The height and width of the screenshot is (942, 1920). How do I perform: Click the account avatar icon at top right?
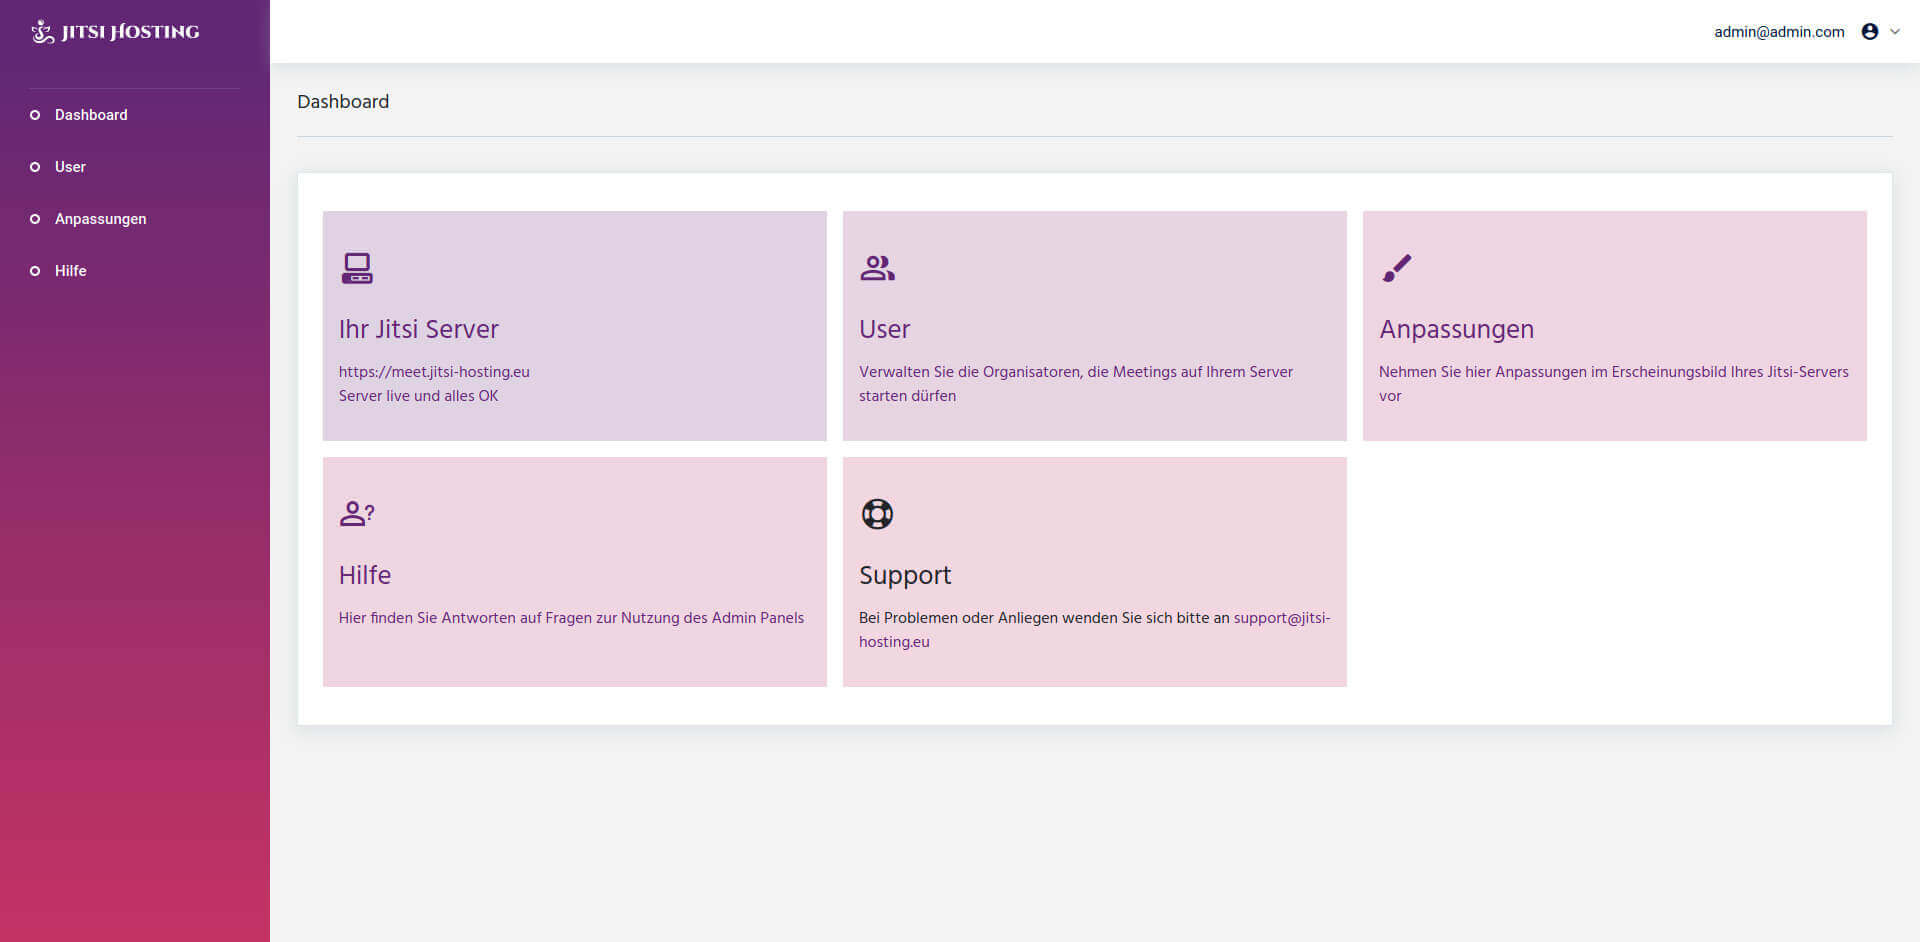click(x=1870, y=32)
